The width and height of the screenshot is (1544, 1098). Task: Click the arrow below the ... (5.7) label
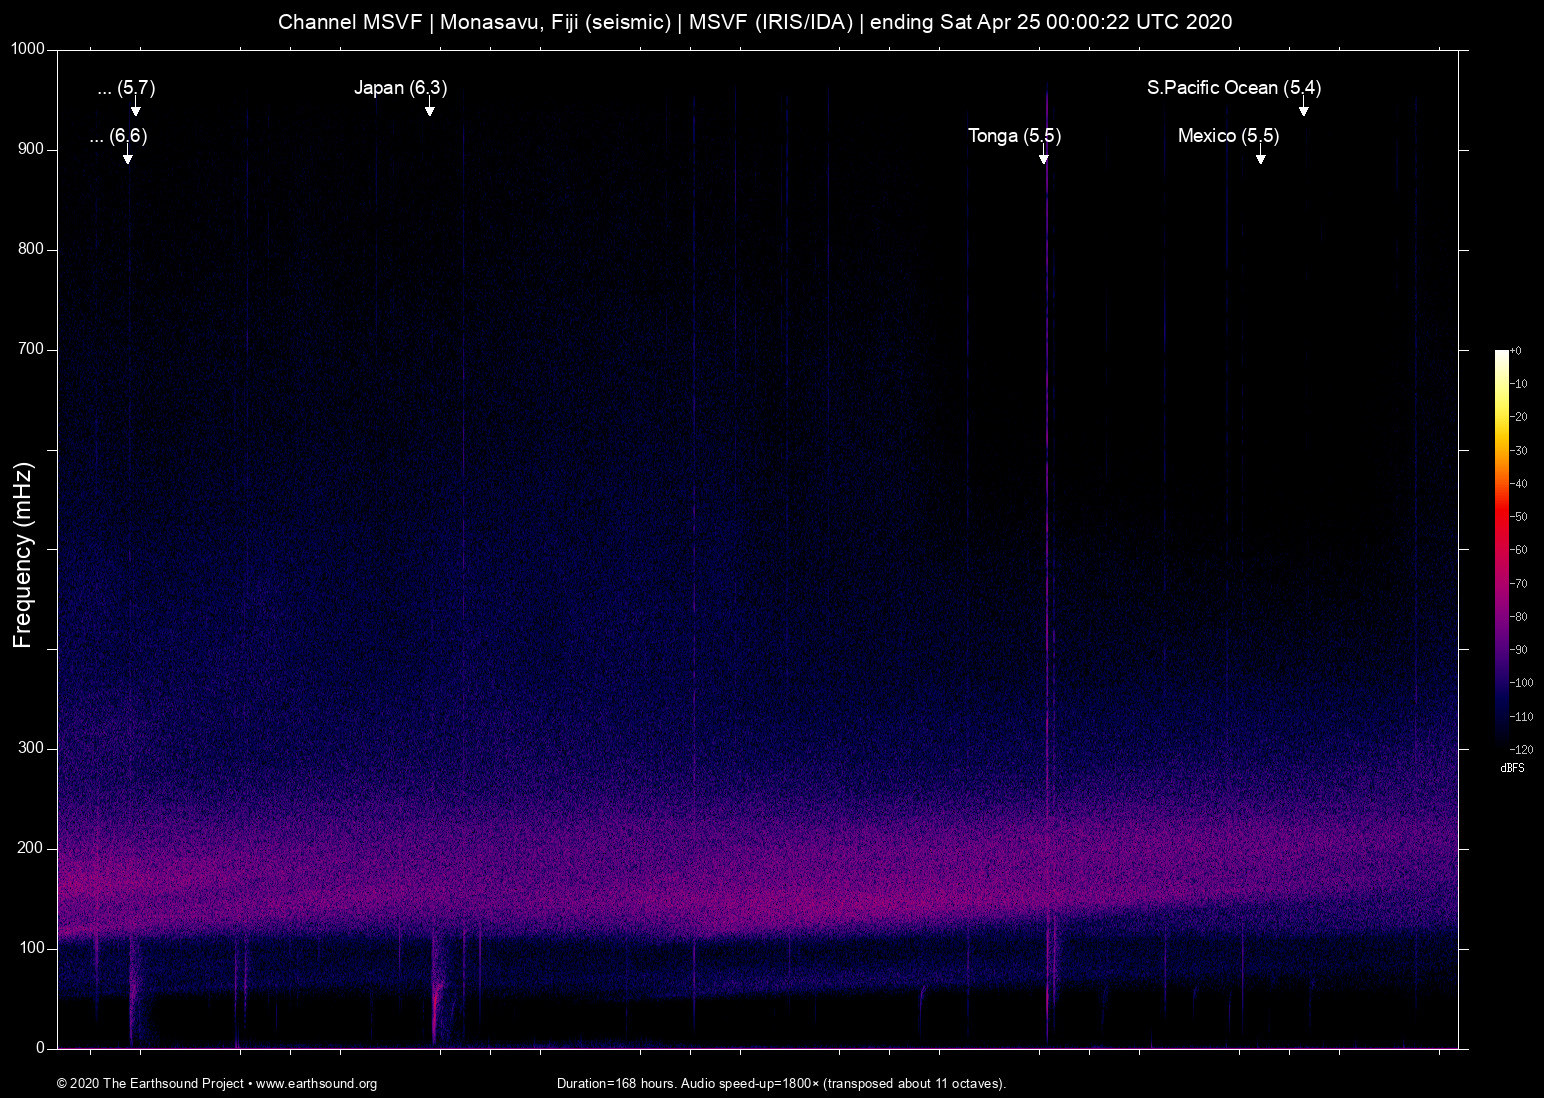135,108
